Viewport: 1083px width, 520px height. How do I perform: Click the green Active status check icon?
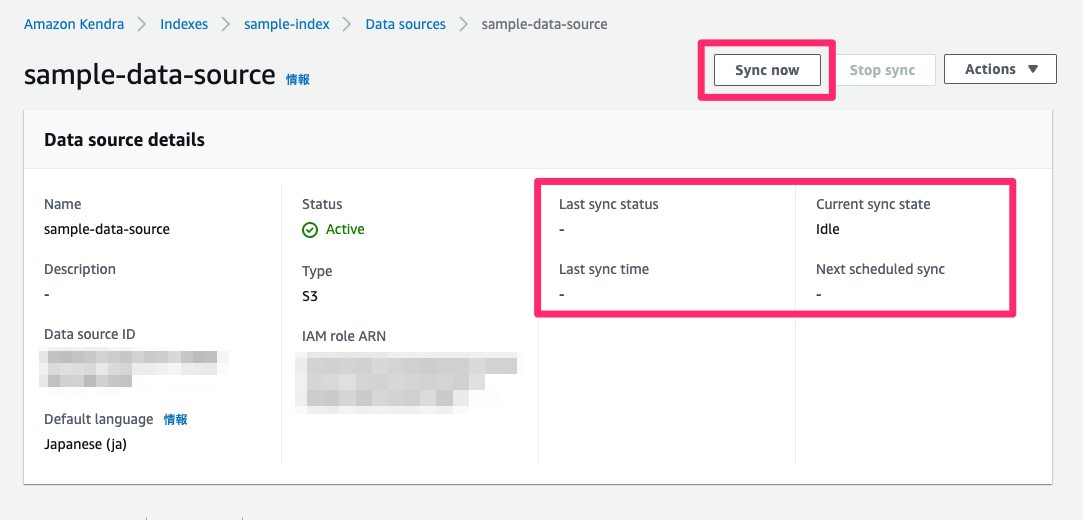click(x=310, y=230)
